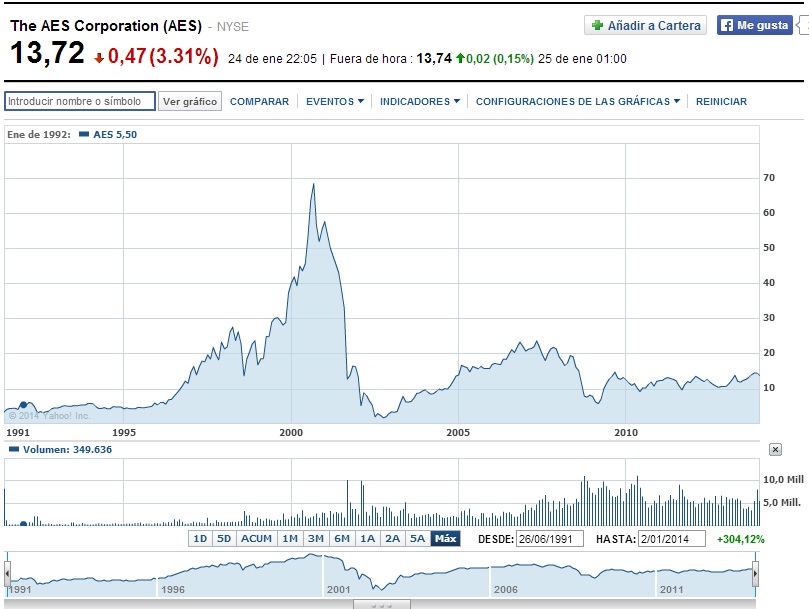Select the 1M time range
The width and height of the screenshot is (809, 609).
[x=290, y=539]
